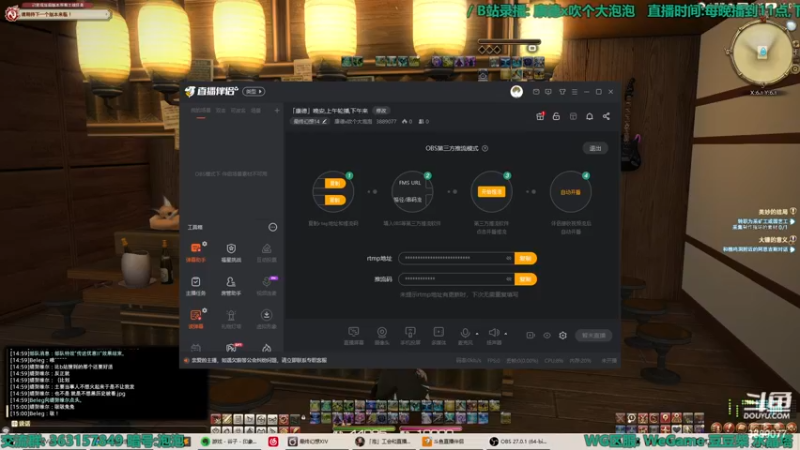
Task: Open the notification bell icon
Action: pyautogui.click(x=589, y=116)
